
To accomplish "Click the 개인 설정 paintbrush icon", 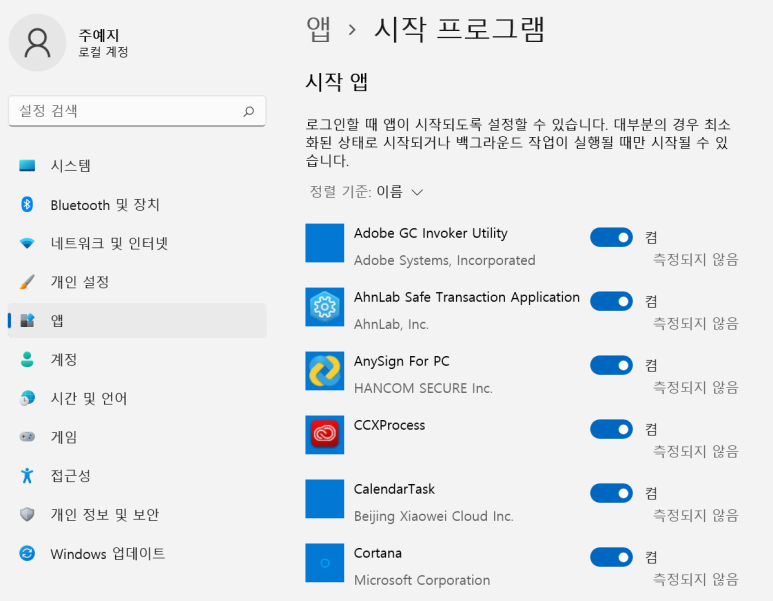I will tap(27, 282).
